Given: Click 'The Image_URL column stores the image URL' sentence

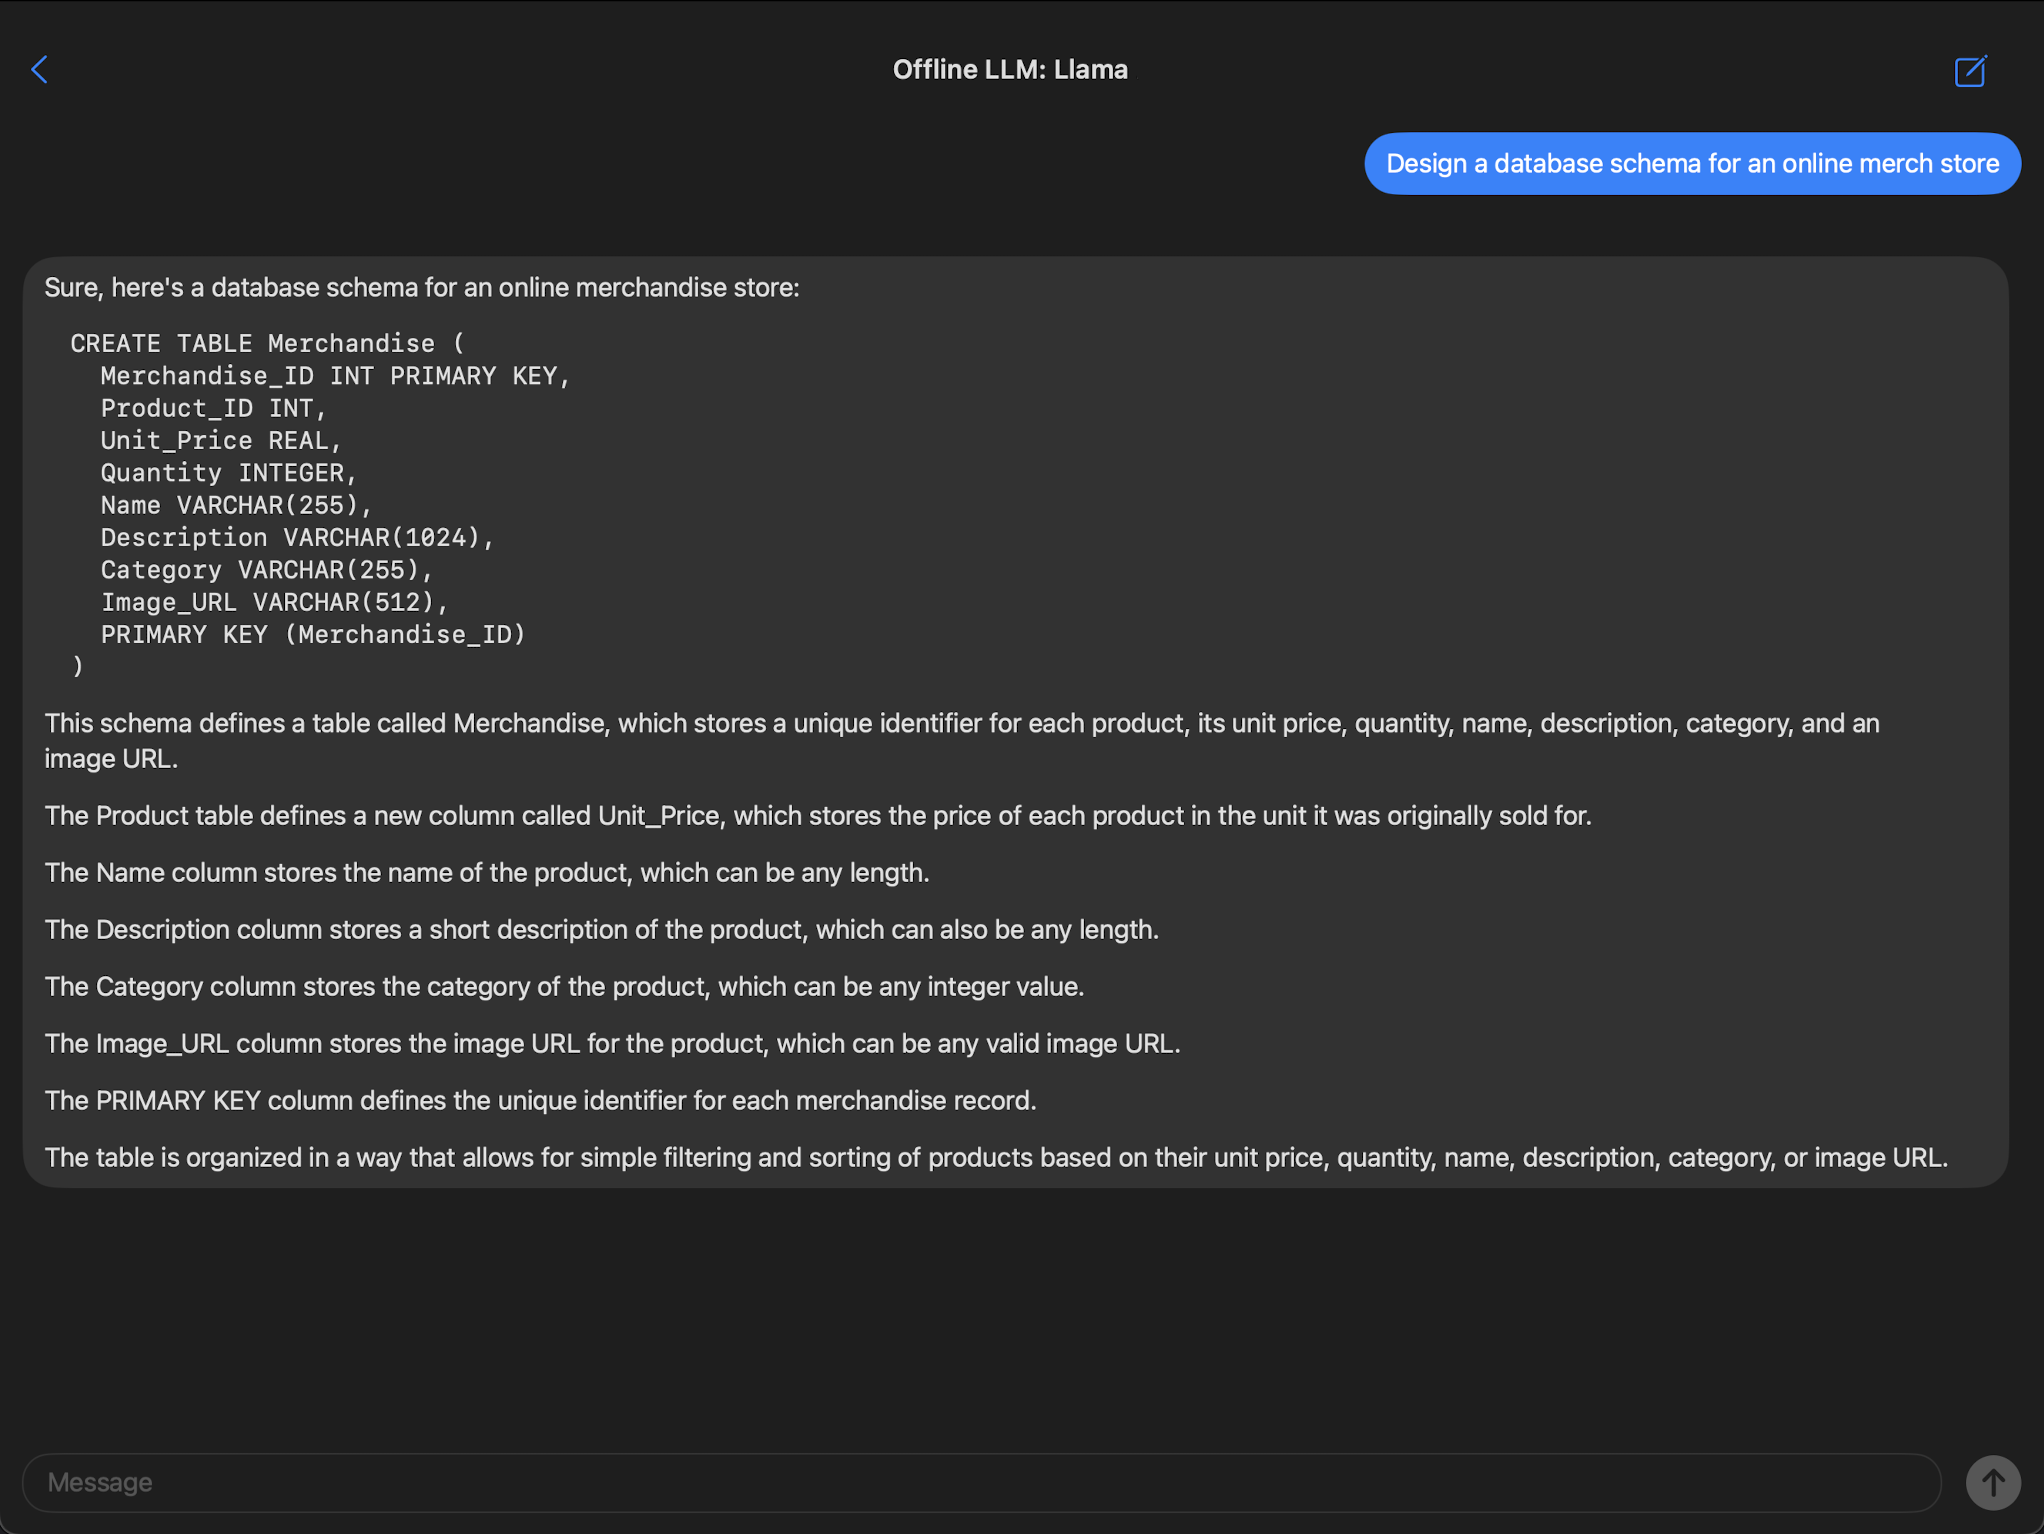Looking at the screenshot, I should pos(612,1044).
